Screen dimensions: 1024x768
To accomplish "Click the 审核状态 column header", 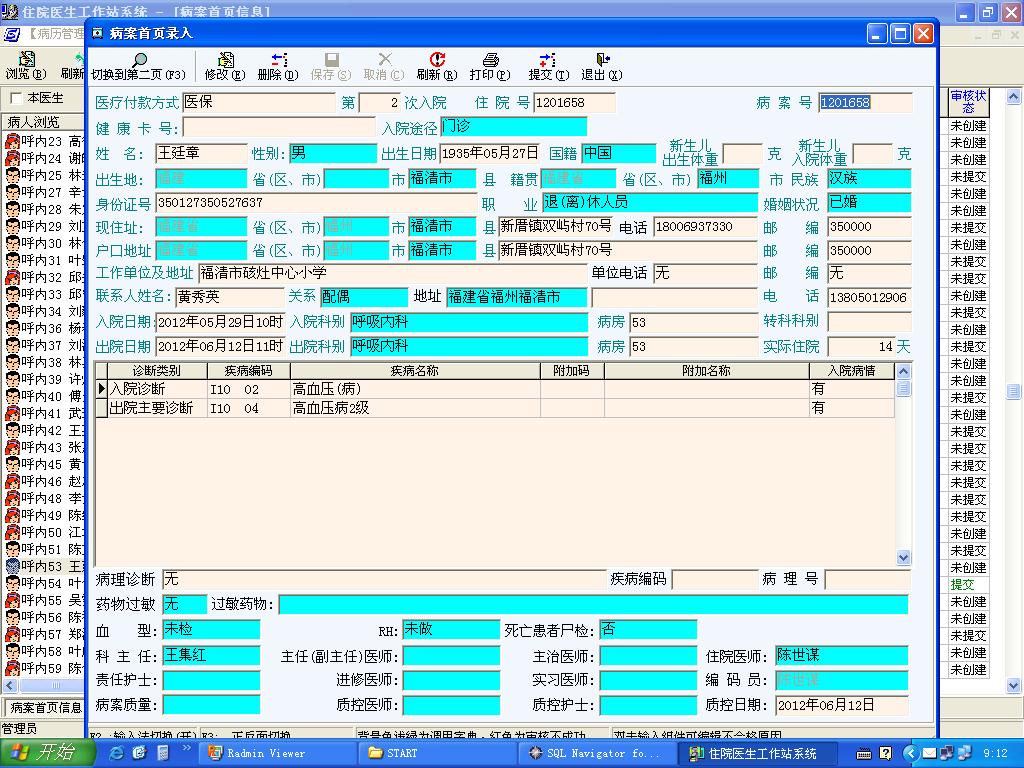I will click(x=968, y=102).
